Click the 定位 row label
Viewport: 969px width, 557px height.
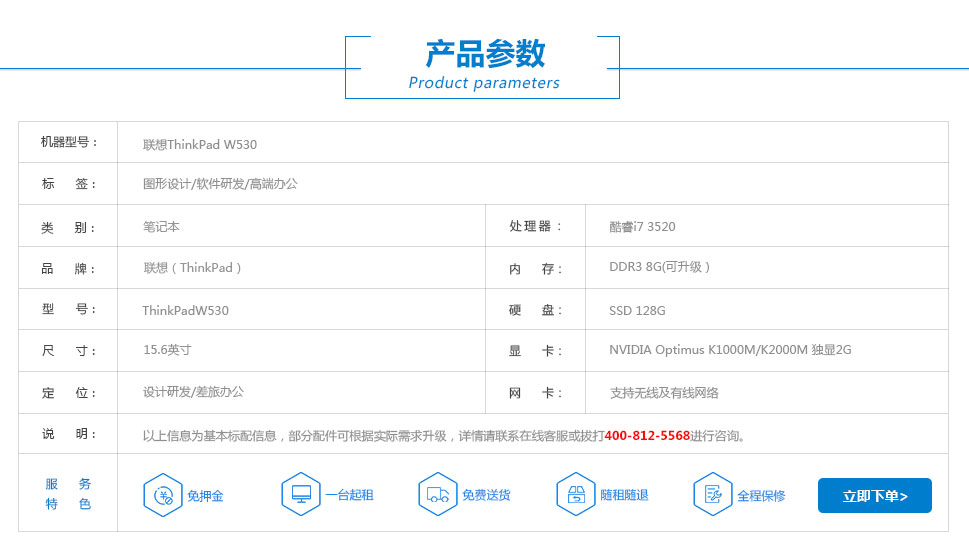69,393
